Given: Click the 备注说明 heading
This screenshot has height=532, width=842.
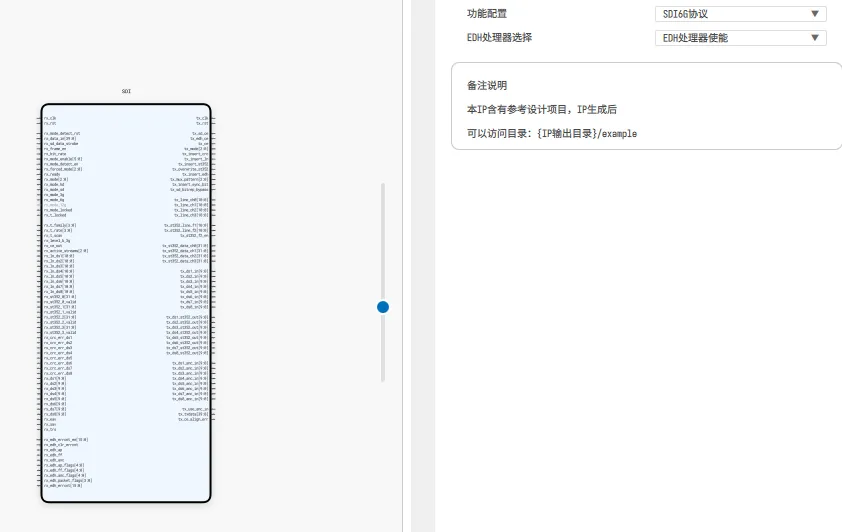Looking at the screenshot, I should 487,85.
